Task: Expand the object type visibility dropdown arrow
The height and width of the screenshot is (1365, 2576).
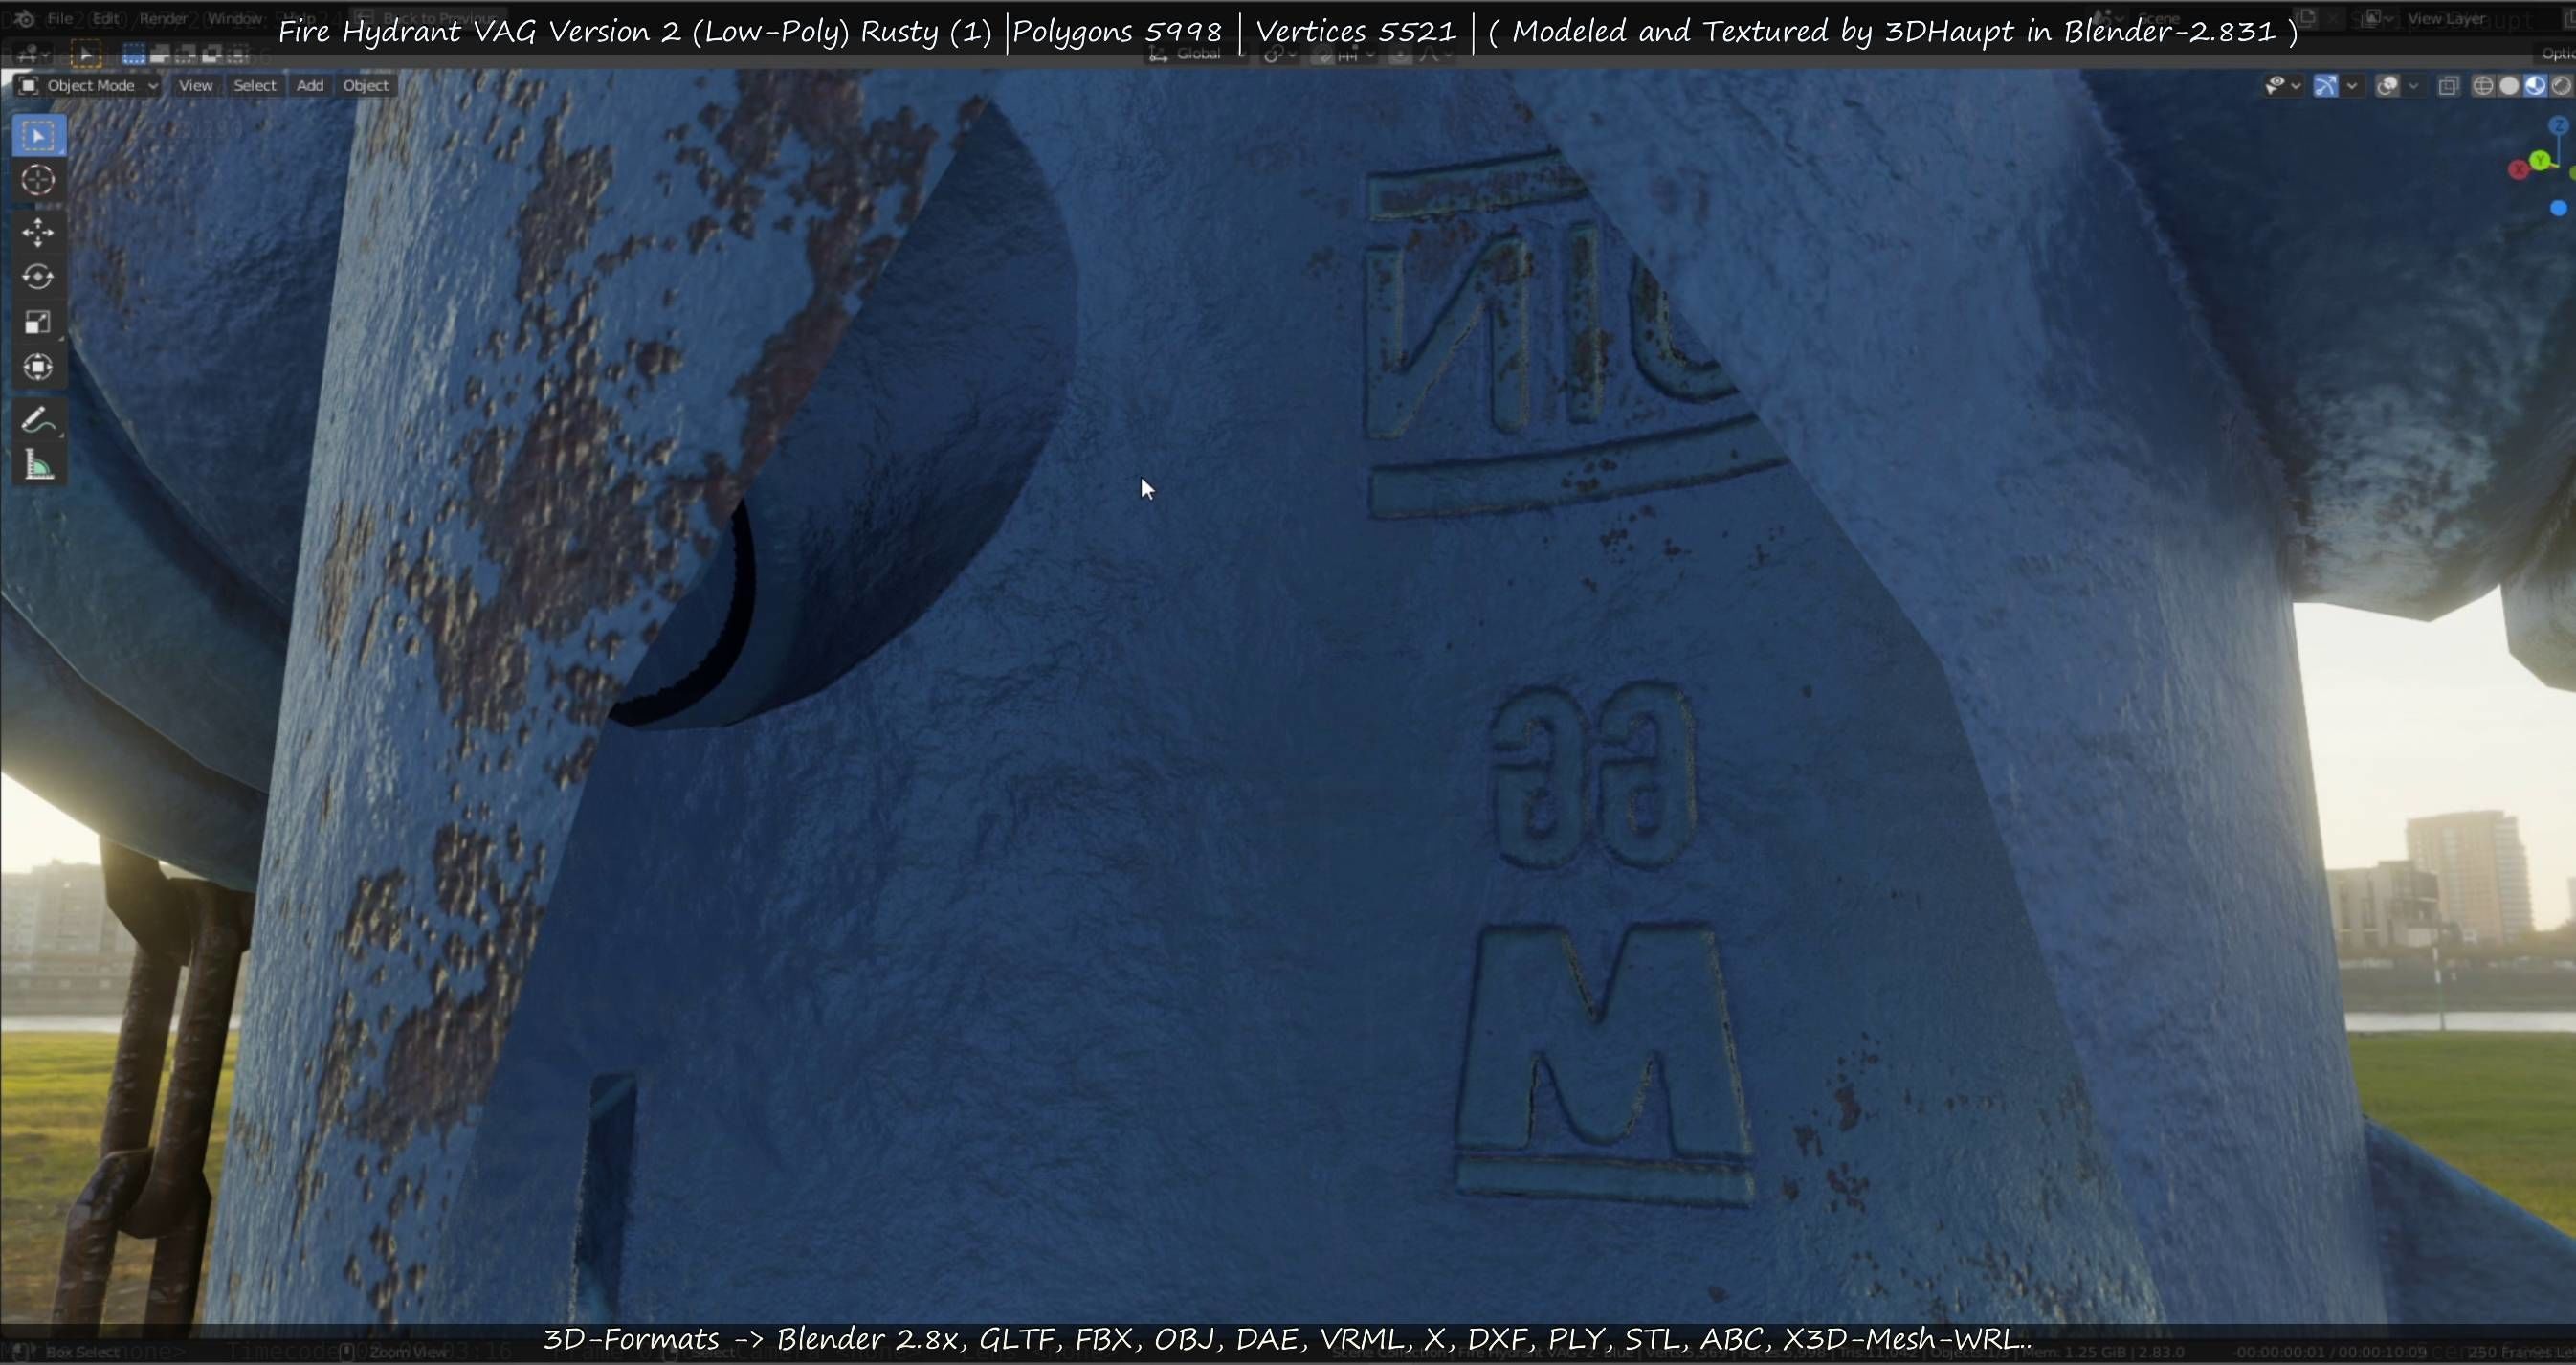Action: point(2296,86)
